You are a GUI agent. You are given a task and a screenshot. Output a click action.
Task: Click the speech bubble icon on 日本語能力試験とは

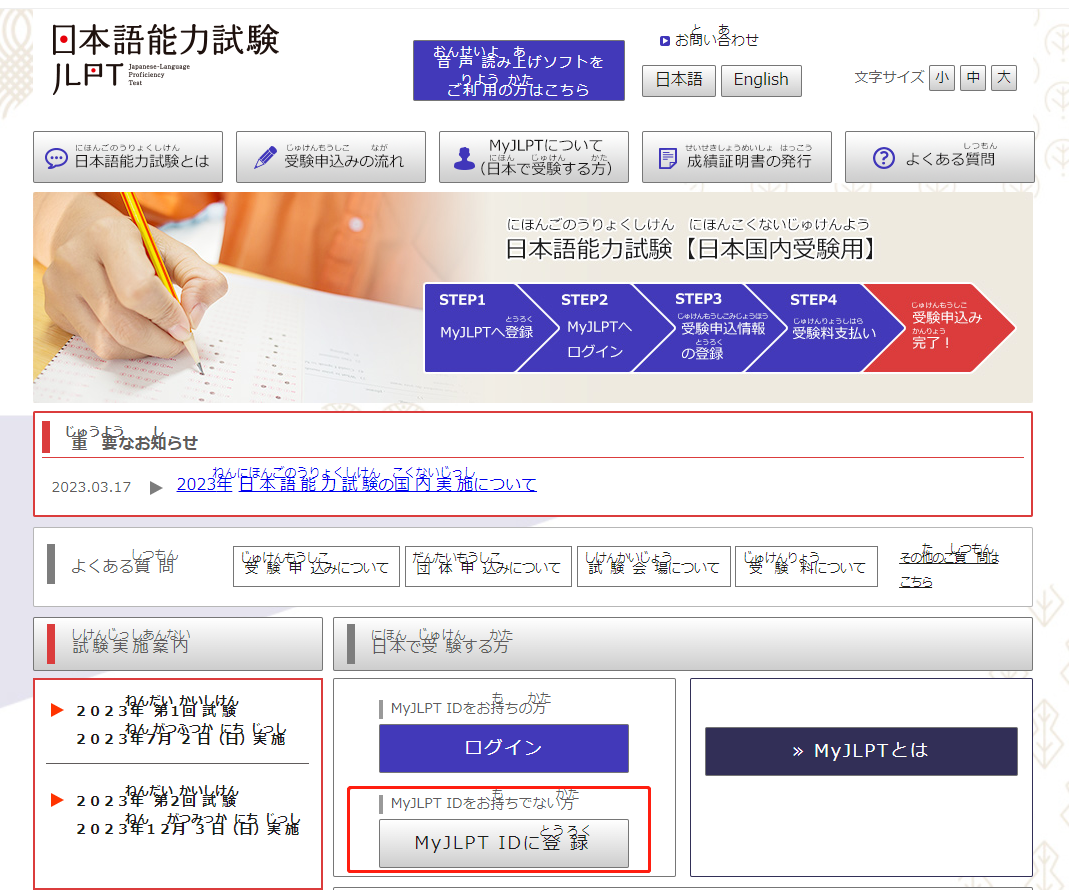coord(56,158)
